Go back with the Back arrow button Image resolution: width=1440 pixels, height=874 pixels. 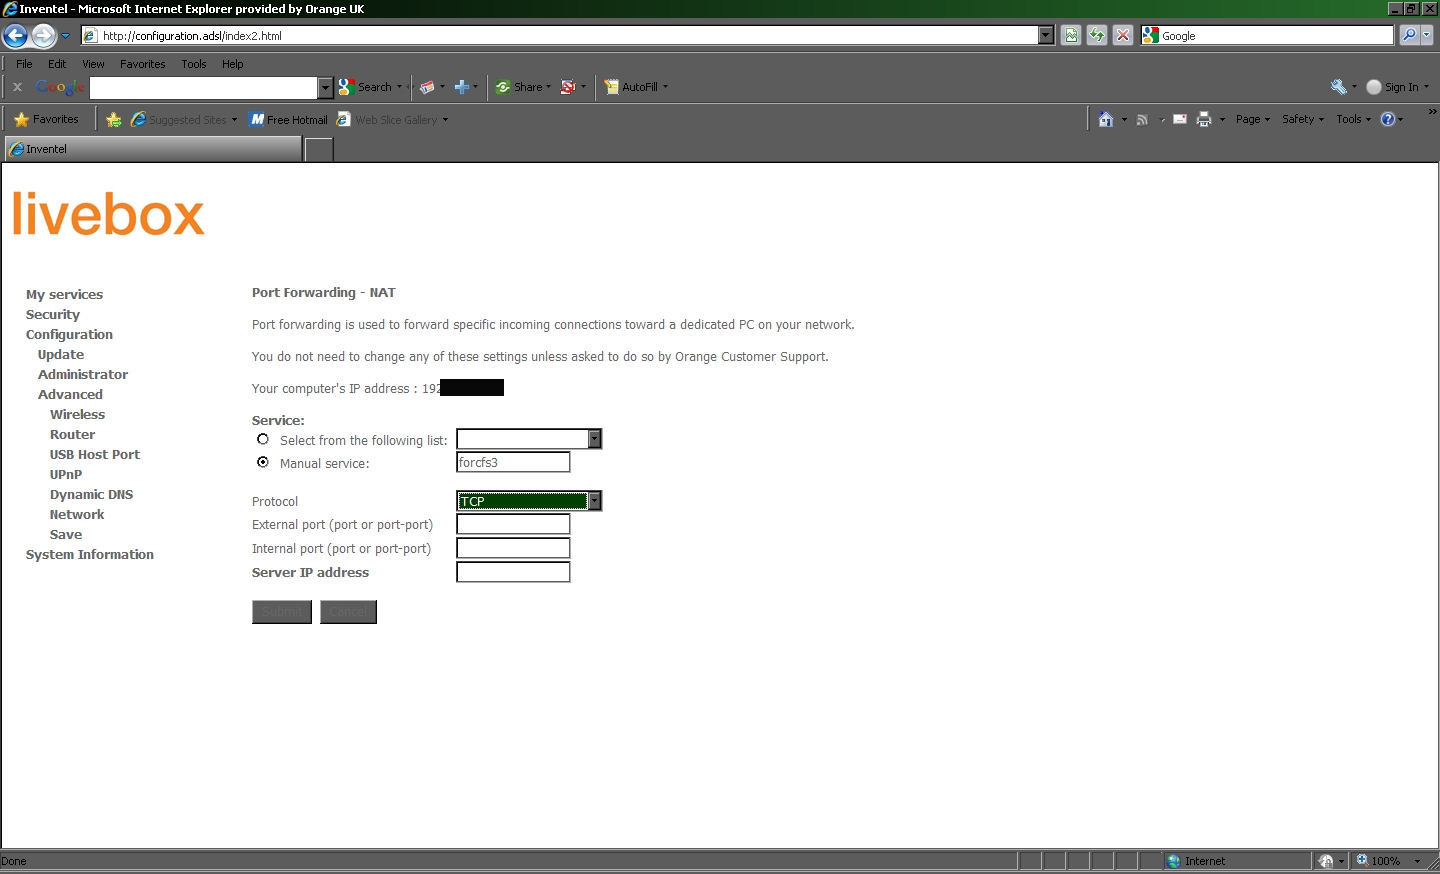tap(15, 36)
